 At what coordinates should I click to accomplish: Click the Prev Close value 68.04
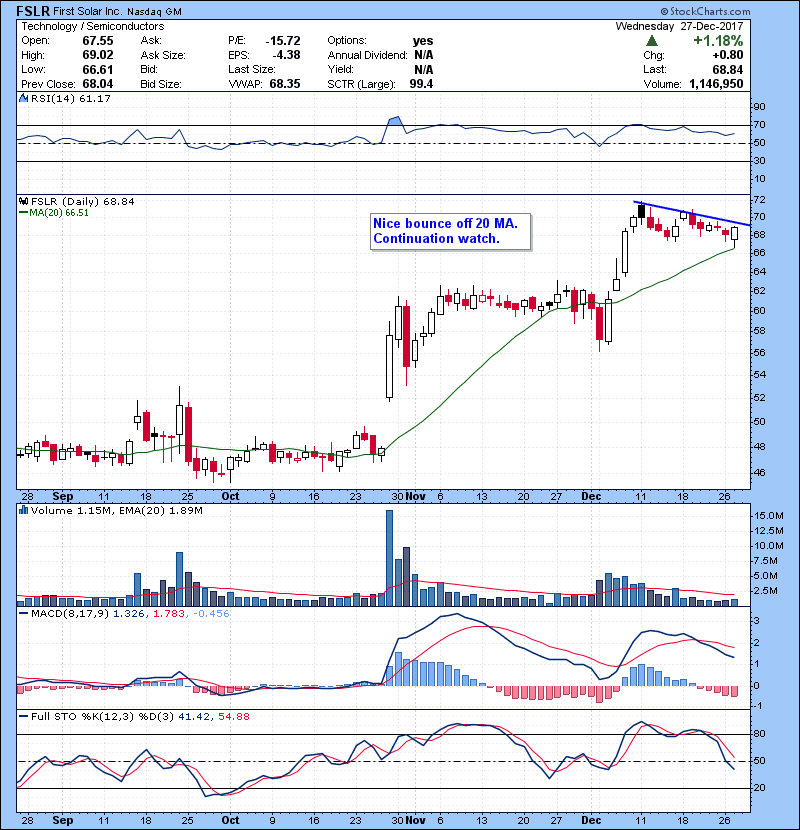coord(98,84)
